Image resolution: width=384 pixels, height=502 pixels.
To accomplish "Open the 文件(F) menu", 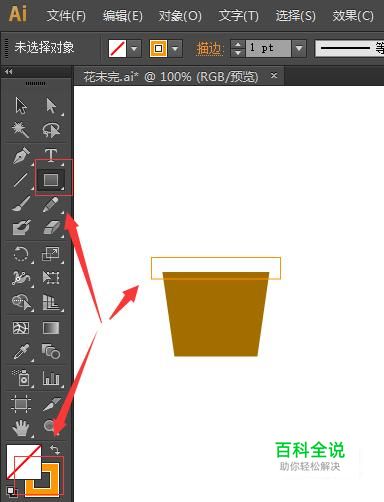I will point(66,16).
